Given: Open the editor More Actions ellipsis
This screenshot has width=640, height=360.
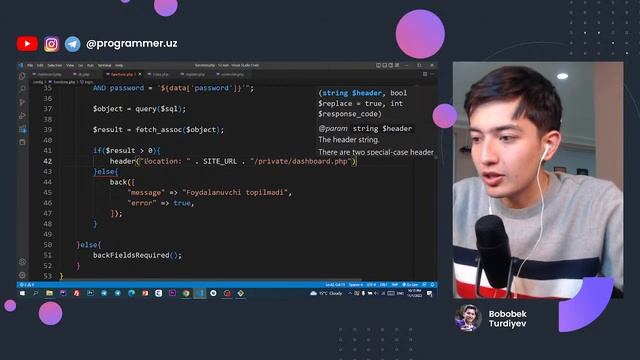Looking at the screenshot, I should (432, 74).
